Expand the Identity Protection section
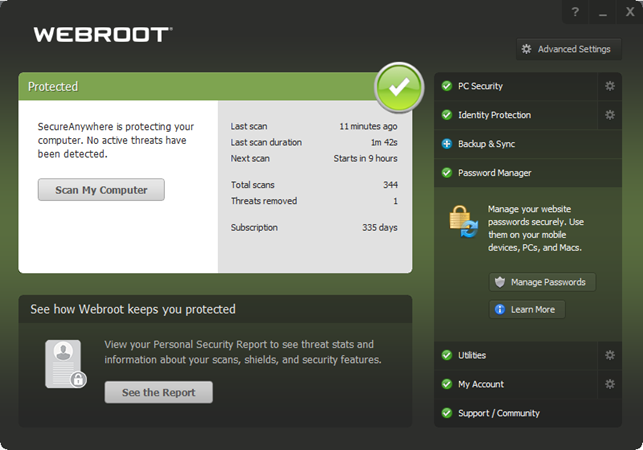The image size is (643, 450). [x=516, y=115]
